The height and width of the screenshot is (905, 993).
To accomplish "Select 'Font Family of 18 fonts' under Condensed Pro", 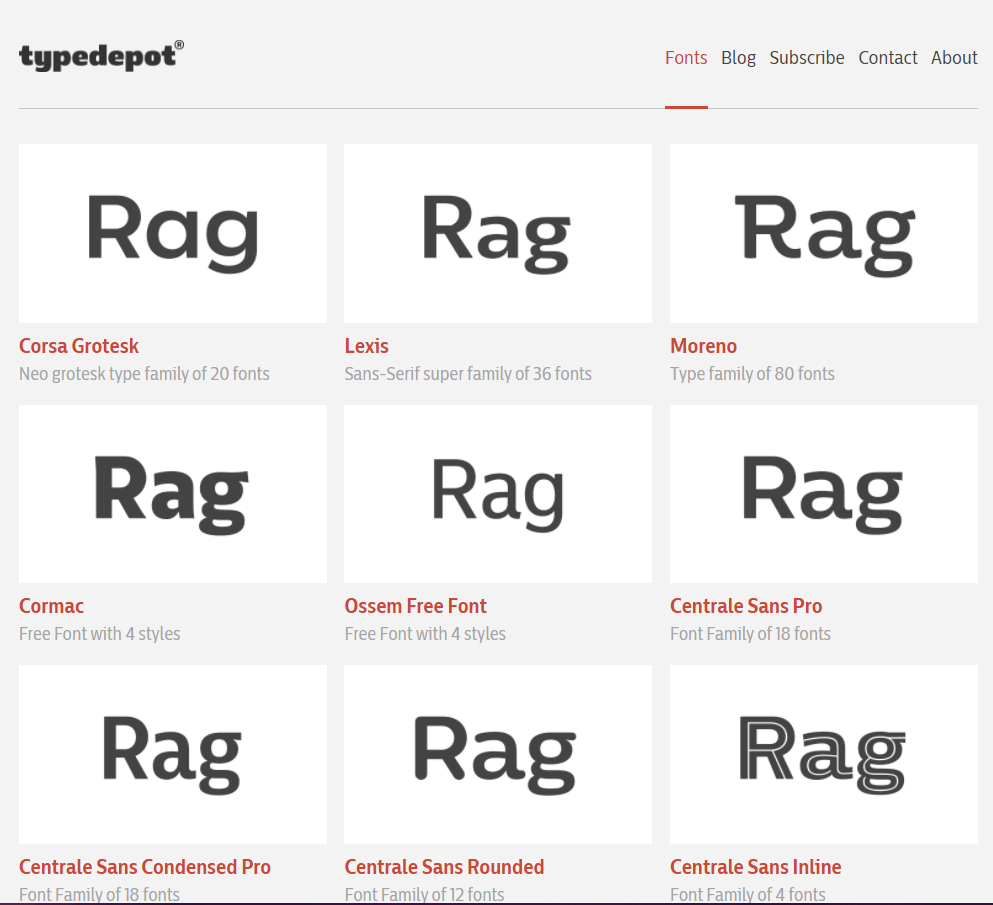I will coord(99,894).
